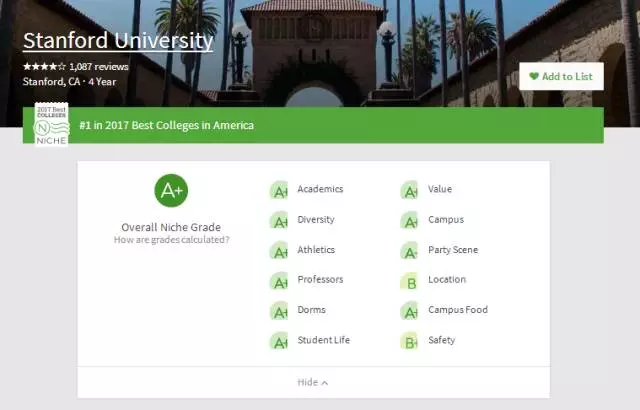Open #1 in 2017 Best Colleges ranking

pyautogui.click(x=166, y=126)
